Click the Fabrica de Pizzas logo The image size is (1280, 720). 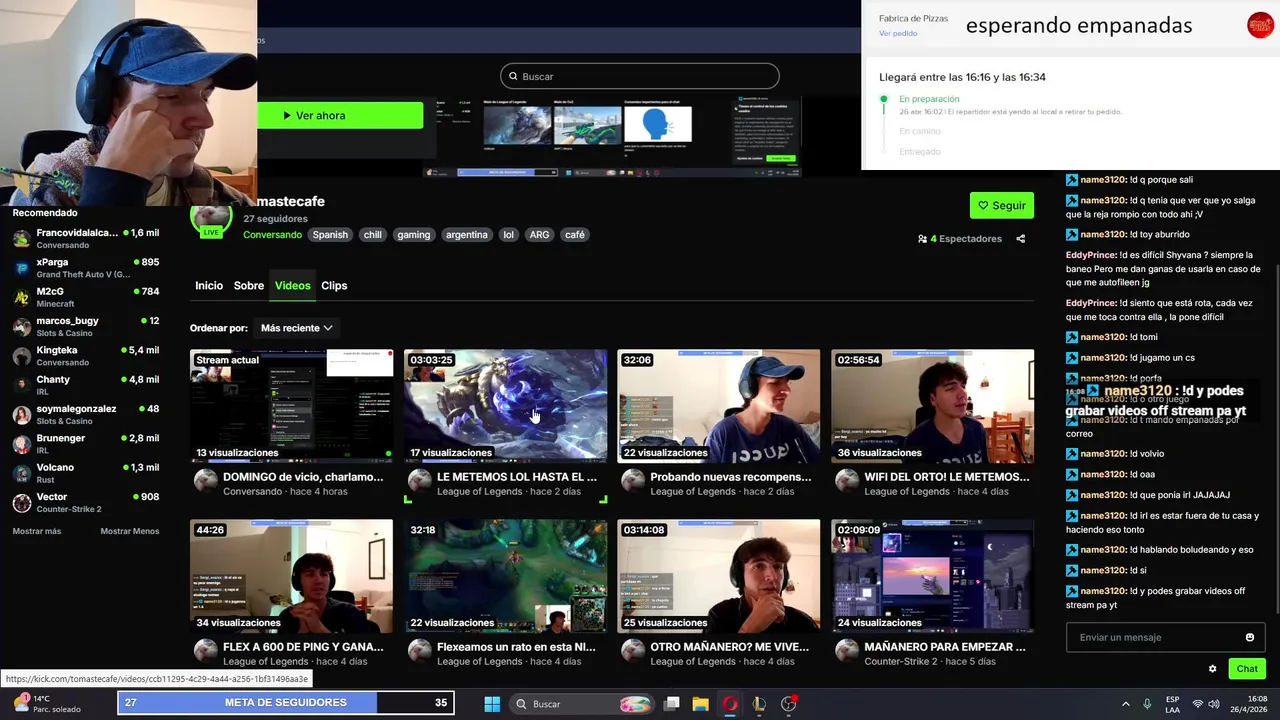1260,25
